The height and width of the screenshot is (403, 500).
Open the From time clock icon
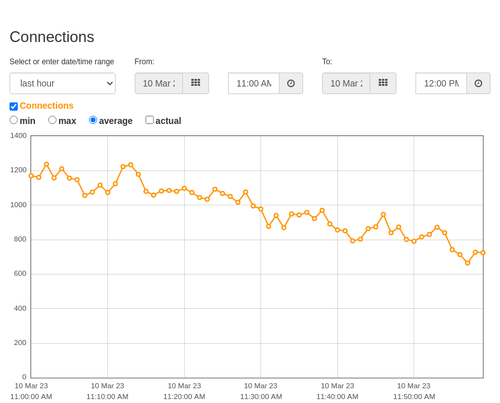pyautogui.click(x=291, y=83)
